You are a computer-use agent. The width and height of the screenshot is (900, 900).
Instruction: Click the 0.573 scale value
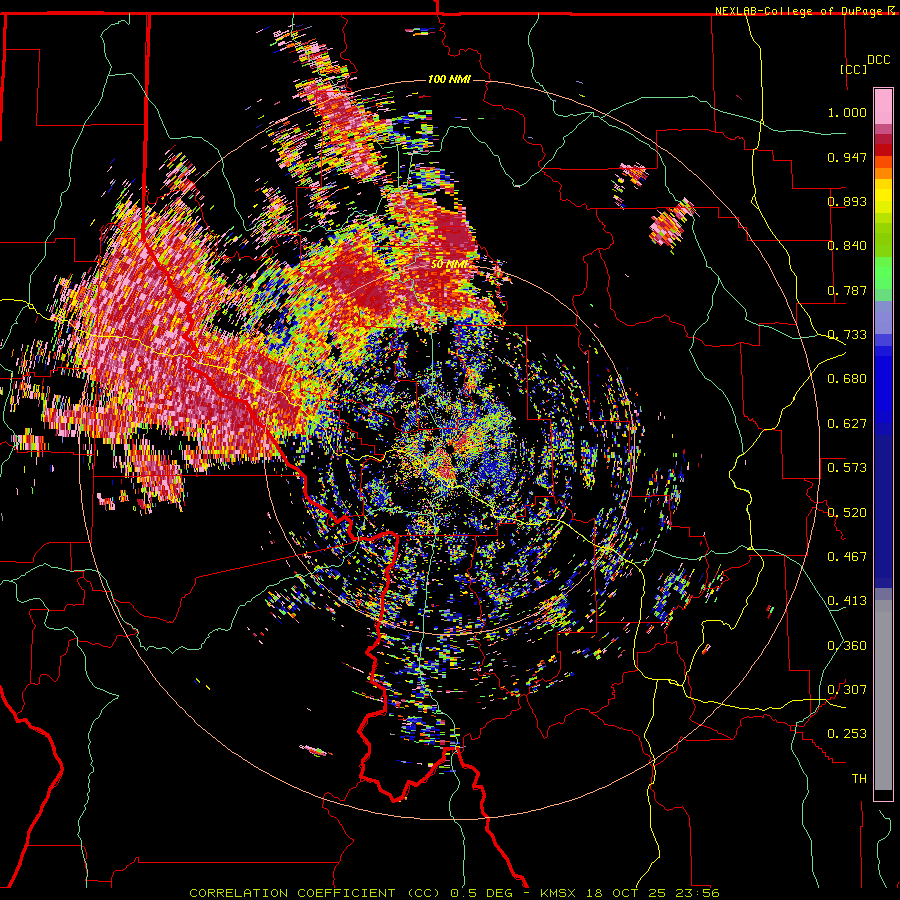(847, 468)
